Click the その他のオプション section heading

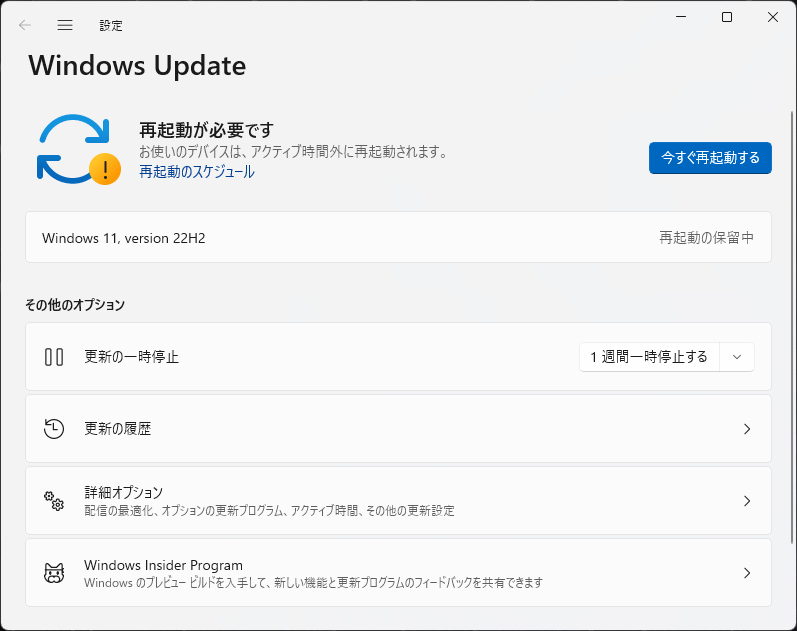pyautogui.click(x=75, y=305)
